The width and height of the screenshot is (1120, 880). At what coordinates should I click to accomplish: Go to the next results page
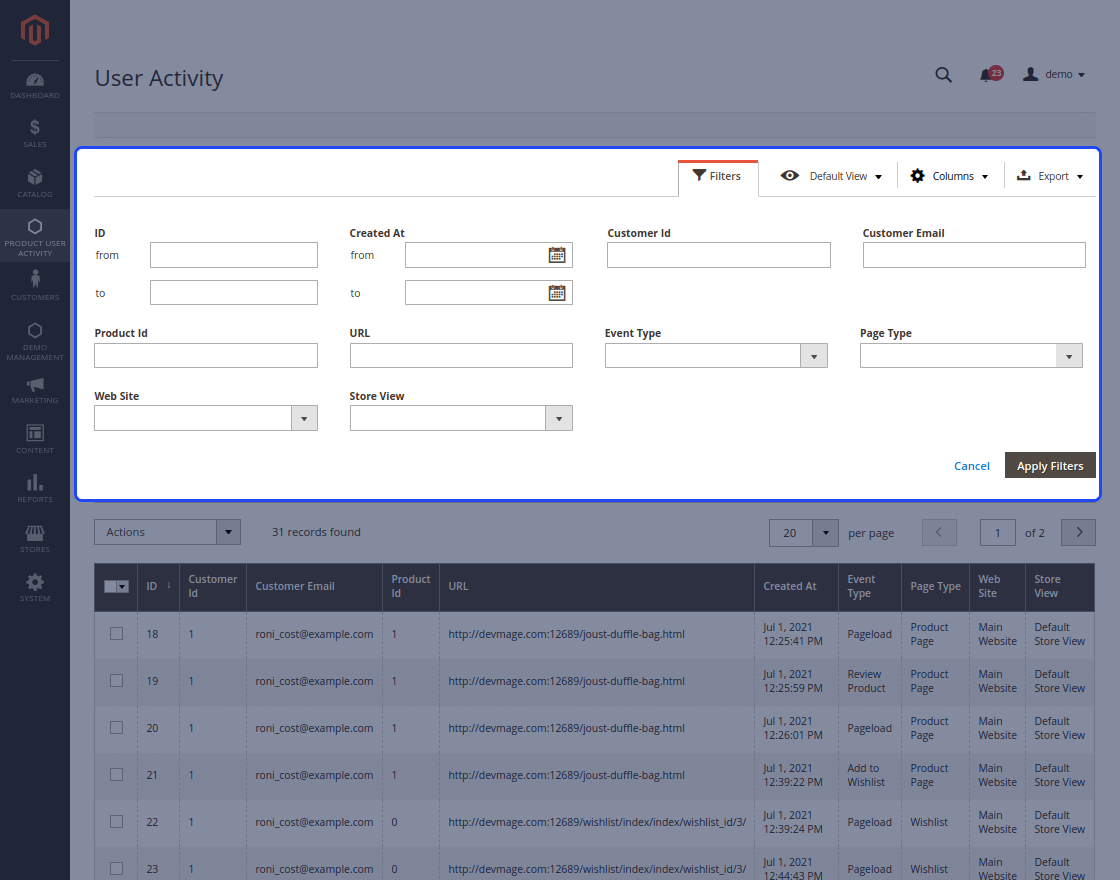click(1079, 532)
